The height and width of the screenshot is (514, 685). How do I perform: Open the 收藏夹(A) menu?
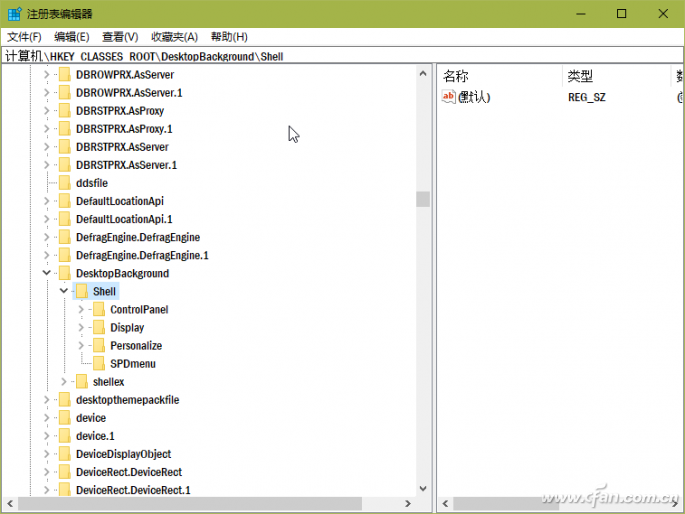coord(174,37)
